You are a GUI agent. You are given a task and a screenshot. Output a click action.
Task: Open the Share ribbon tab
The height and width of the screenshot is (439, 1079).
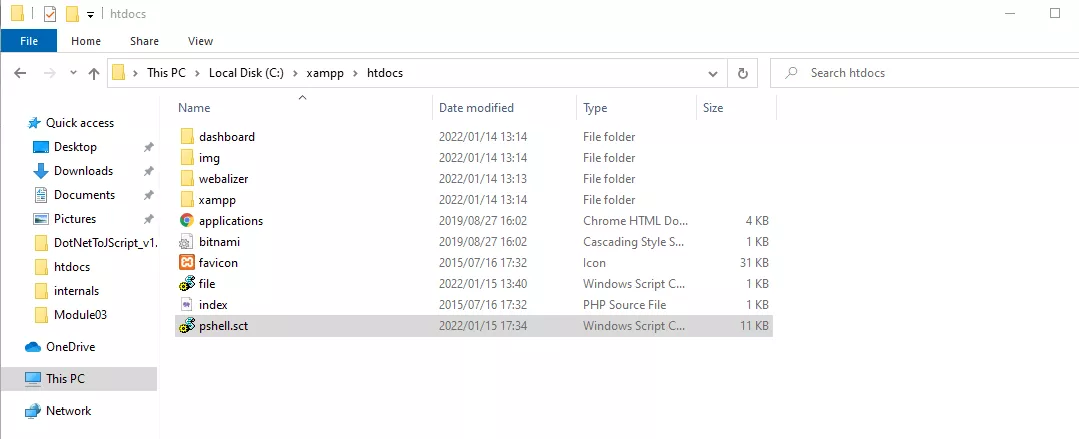144,41
